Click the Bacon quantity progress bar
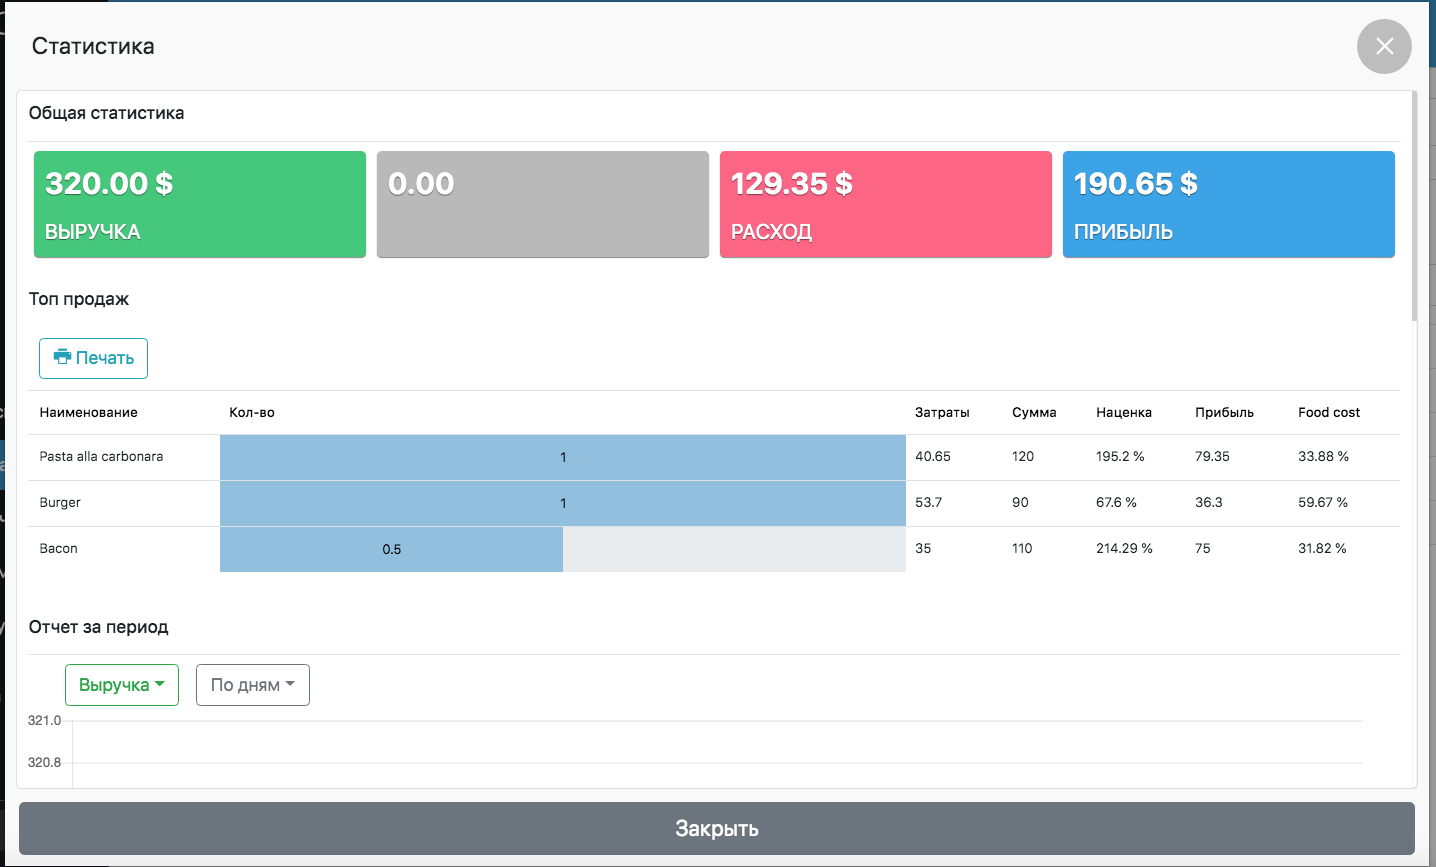The height and width of the screenshot is (867, 1436). tap(391, 549)
